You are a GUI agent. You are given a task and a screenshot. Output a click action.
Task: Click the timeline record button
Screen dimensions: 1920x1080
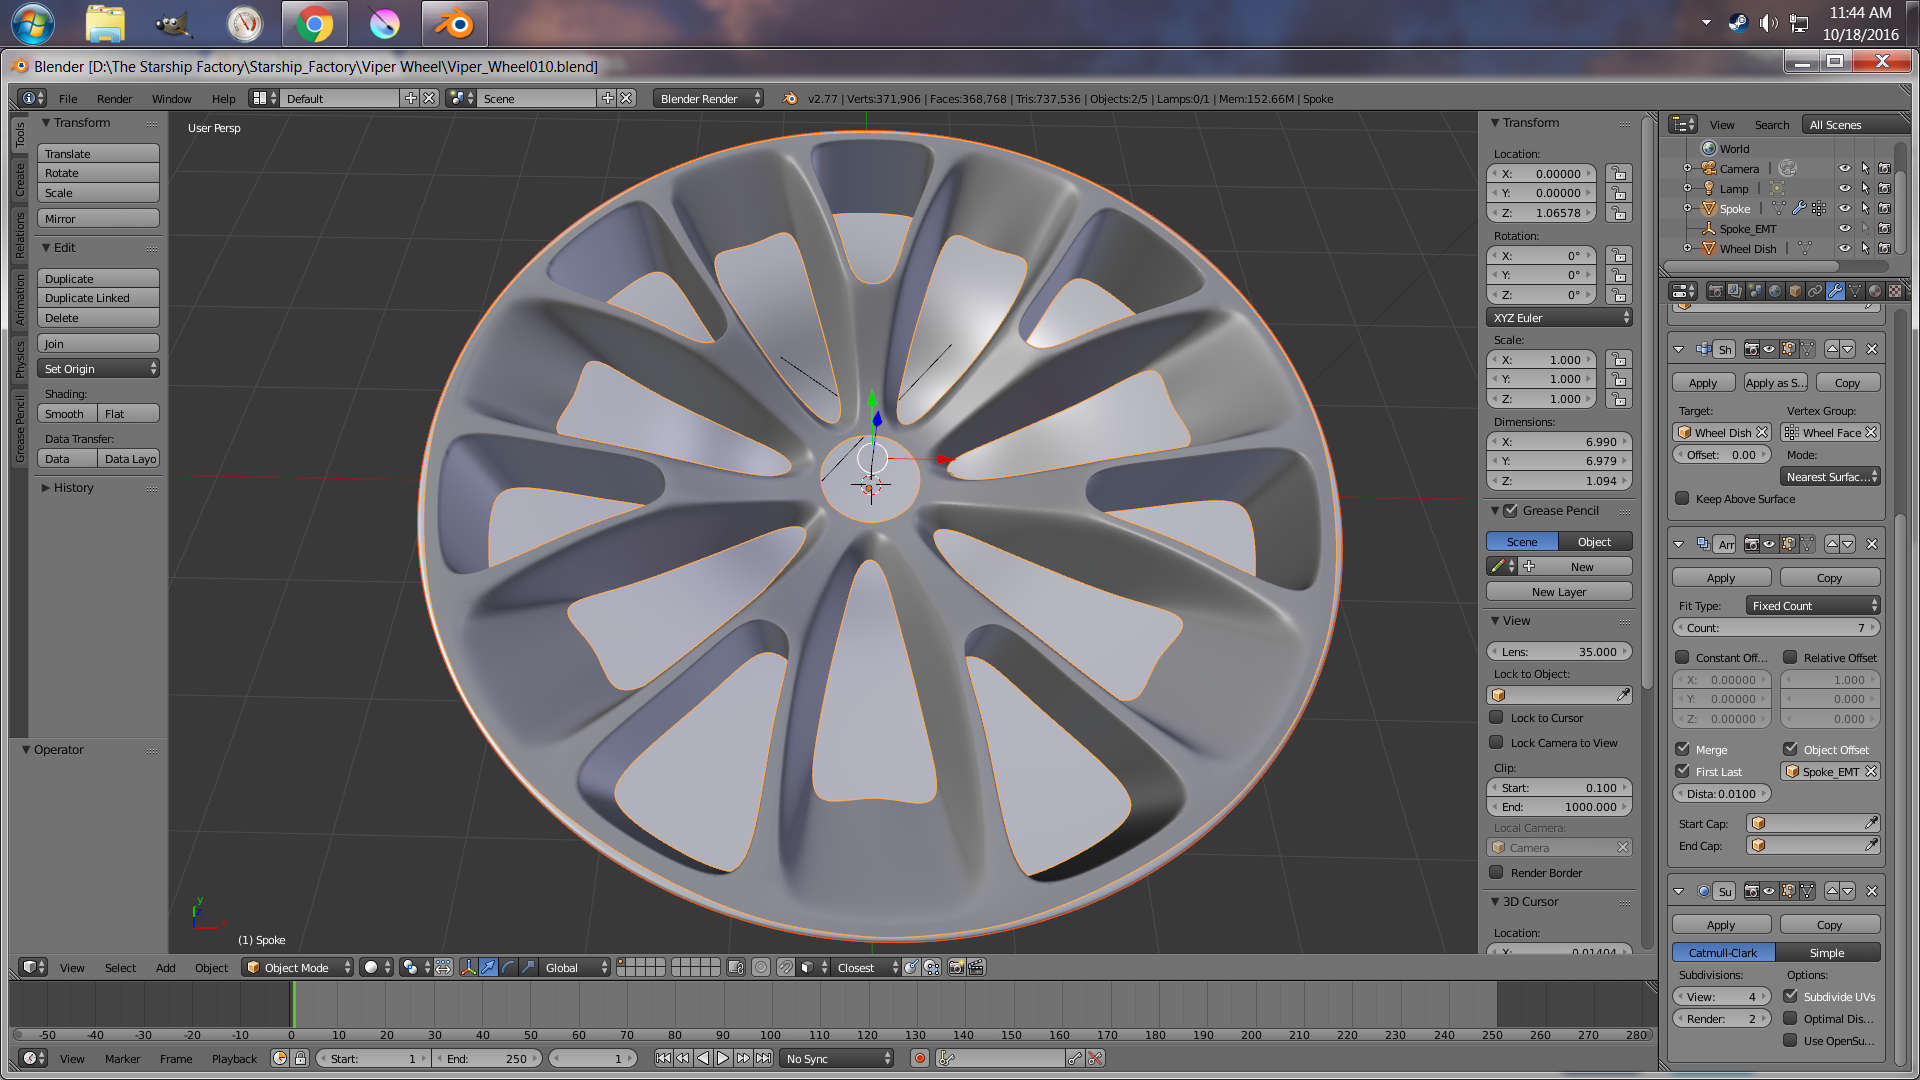tap(920, 1058)
